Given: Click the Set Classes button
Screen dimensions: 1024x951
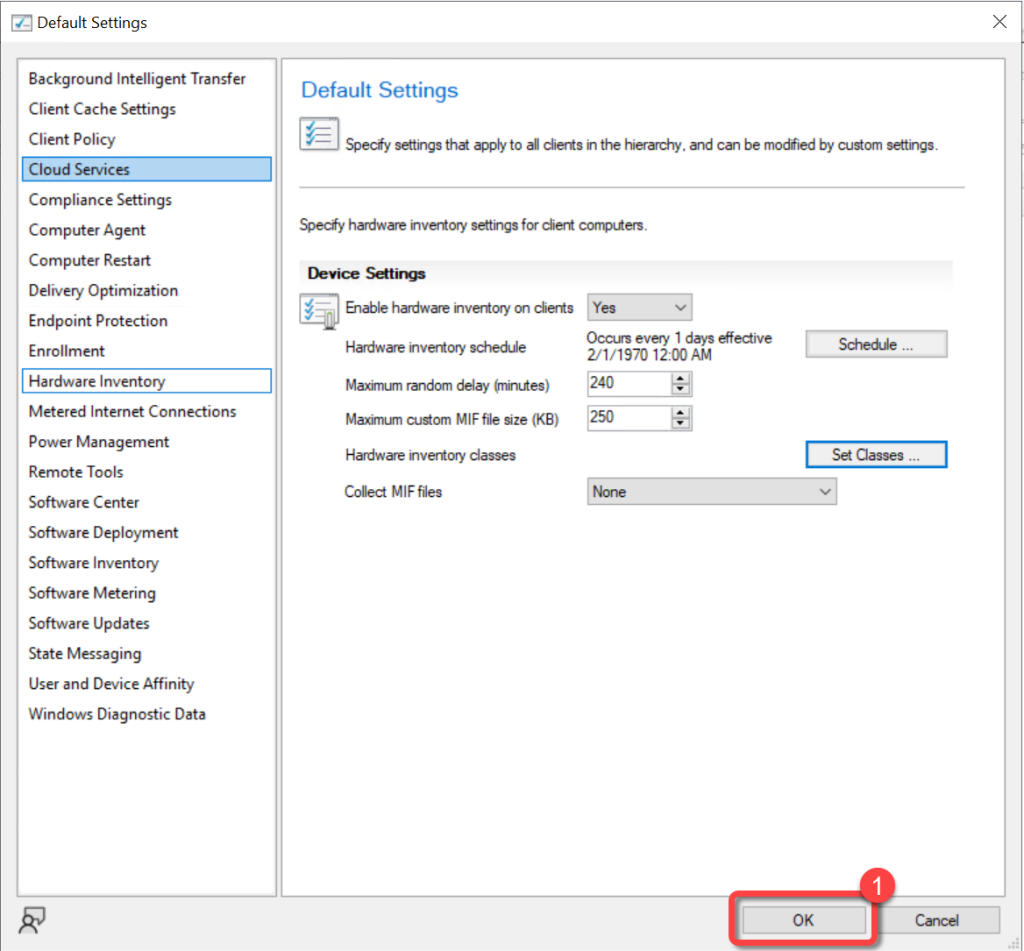Looking at the screenshot, I should coord(876,455).
